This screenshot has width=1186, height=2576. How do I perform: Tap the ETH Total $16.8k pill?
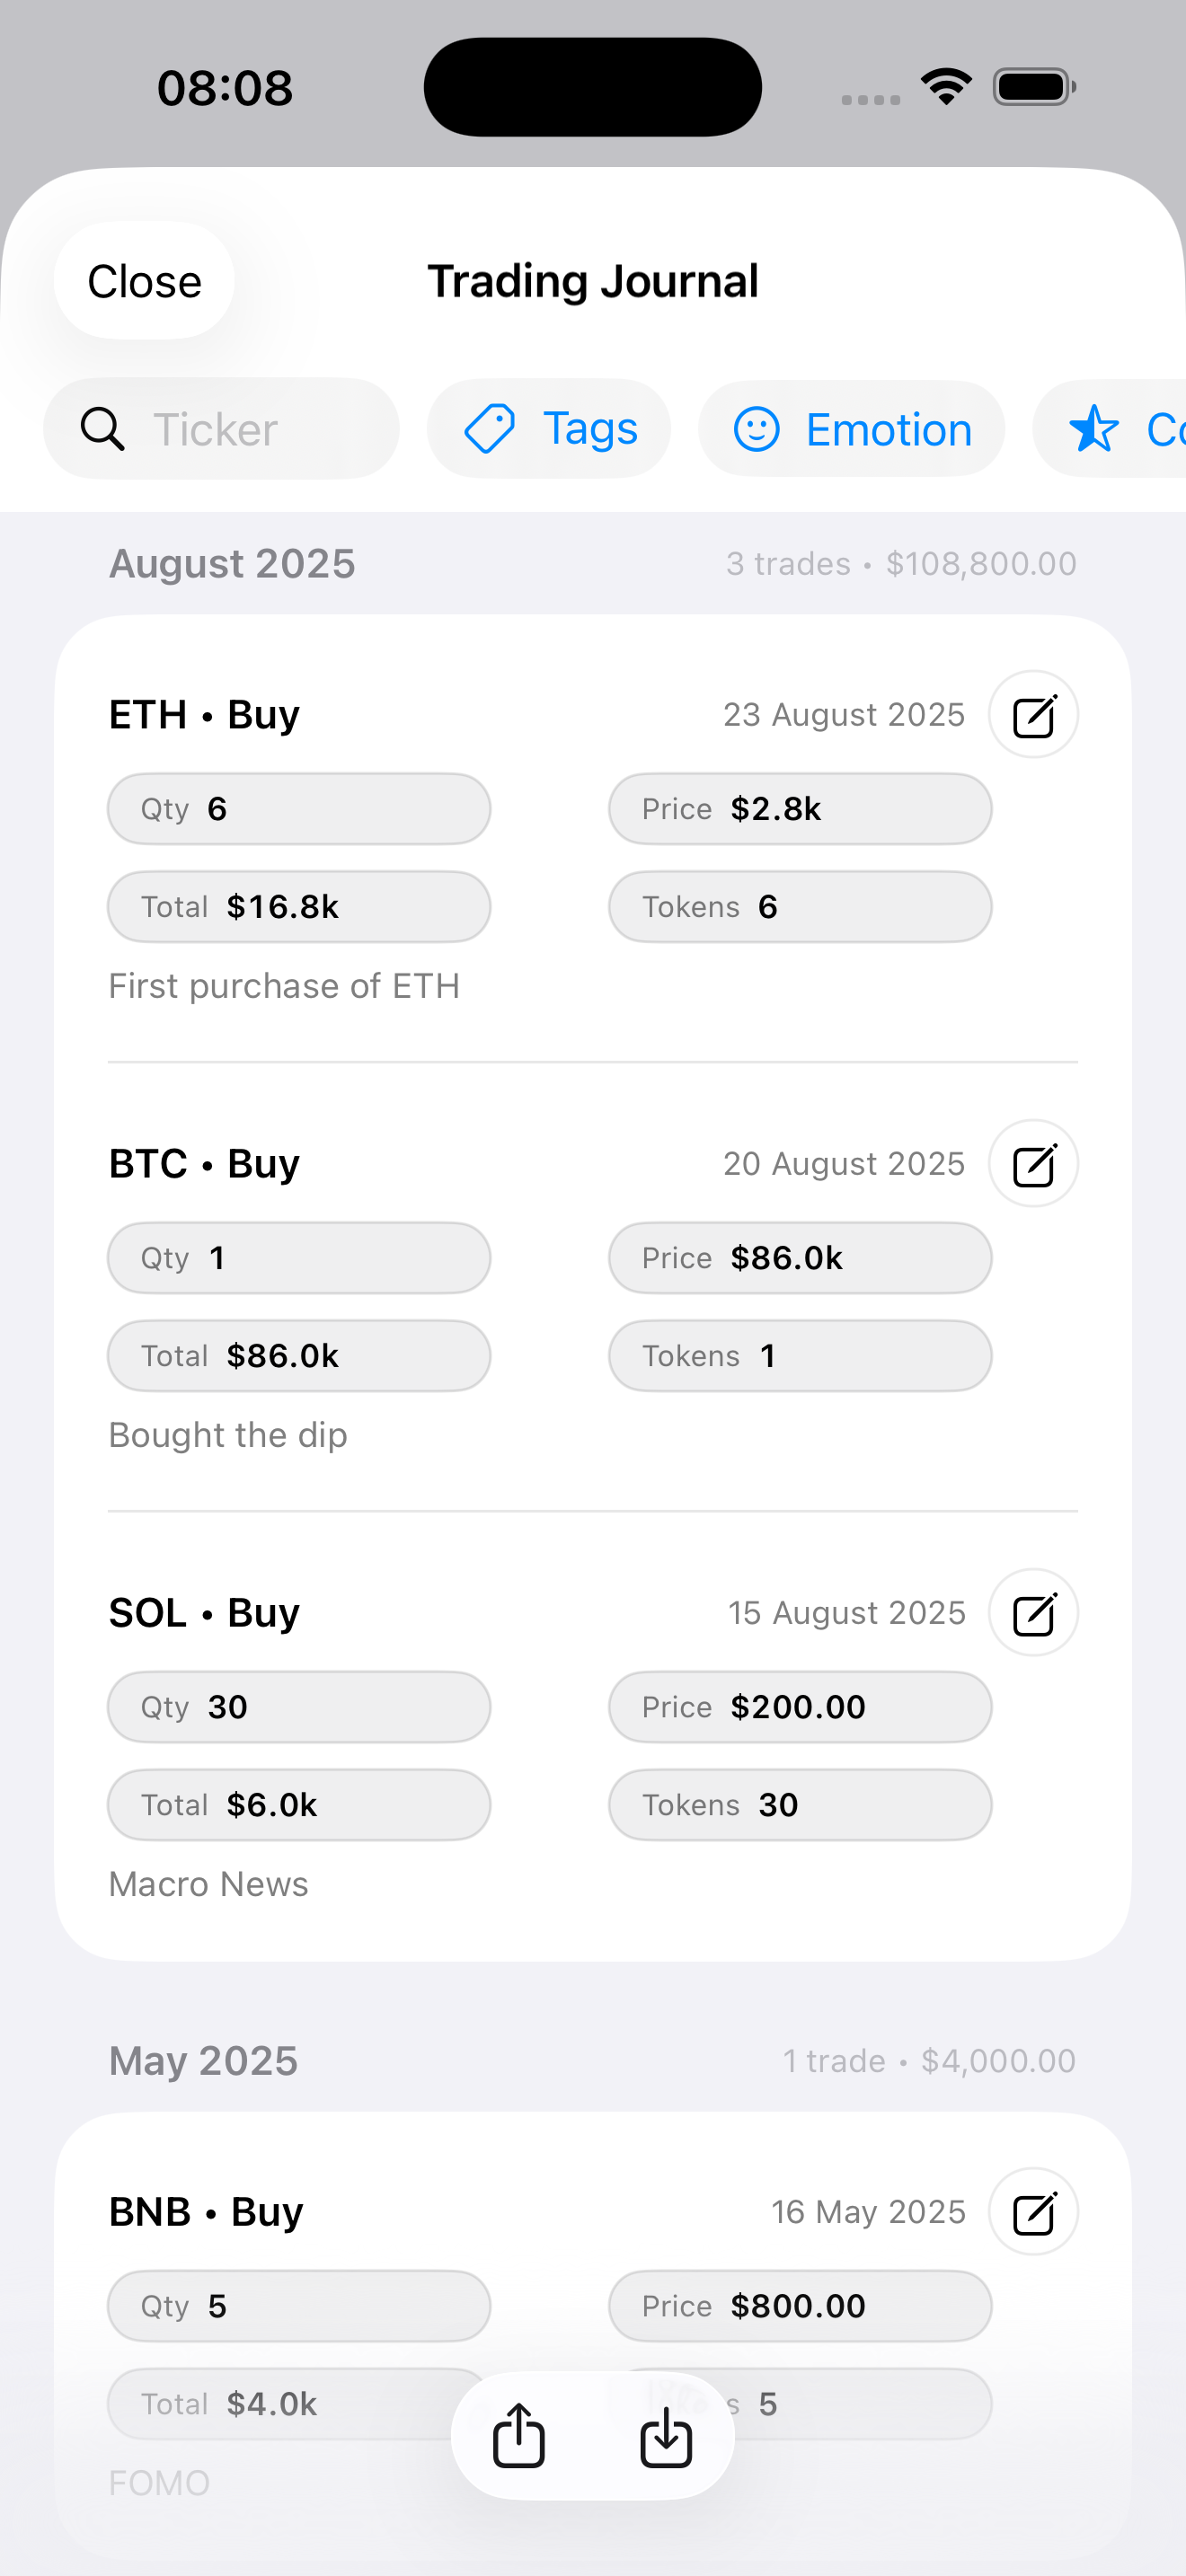pos(299,907)
